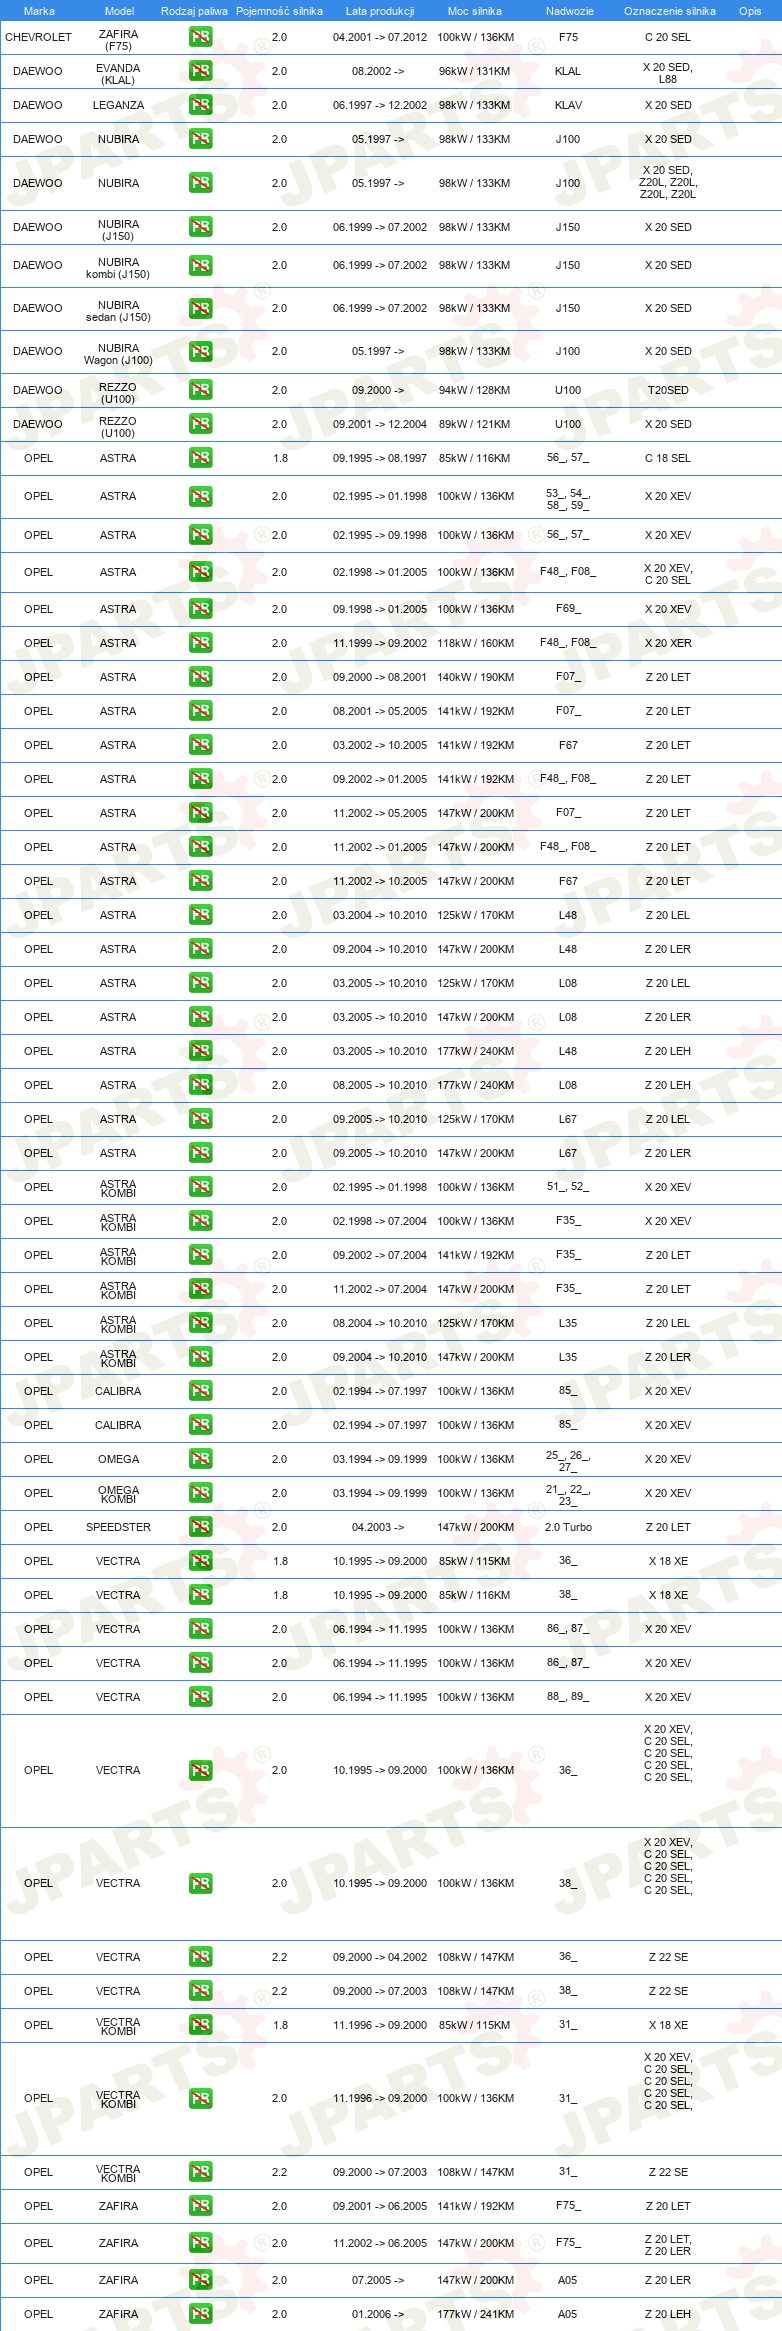Click fuel icon in Nubira kombi (J150) row
Viewport: 782px width, 2331px height.
pos(200,265)
